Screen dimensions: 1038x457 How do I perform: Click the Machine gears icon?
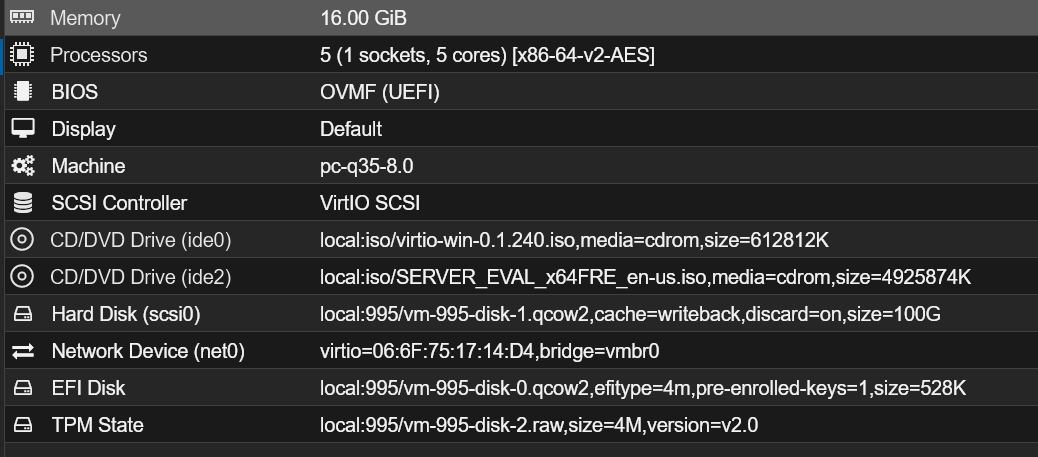pos(22,166)
